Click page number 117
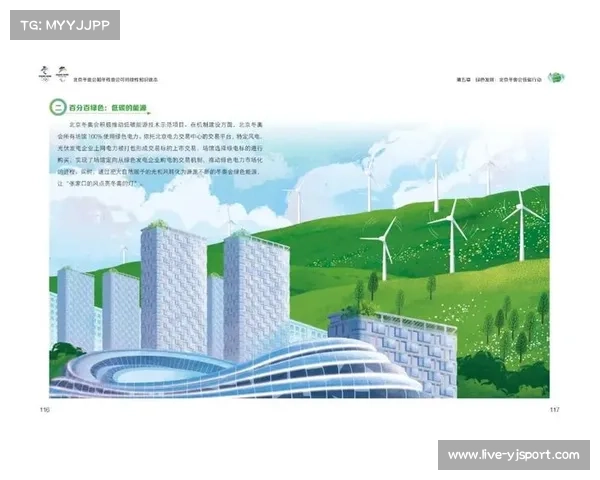 tap(554, 410)
